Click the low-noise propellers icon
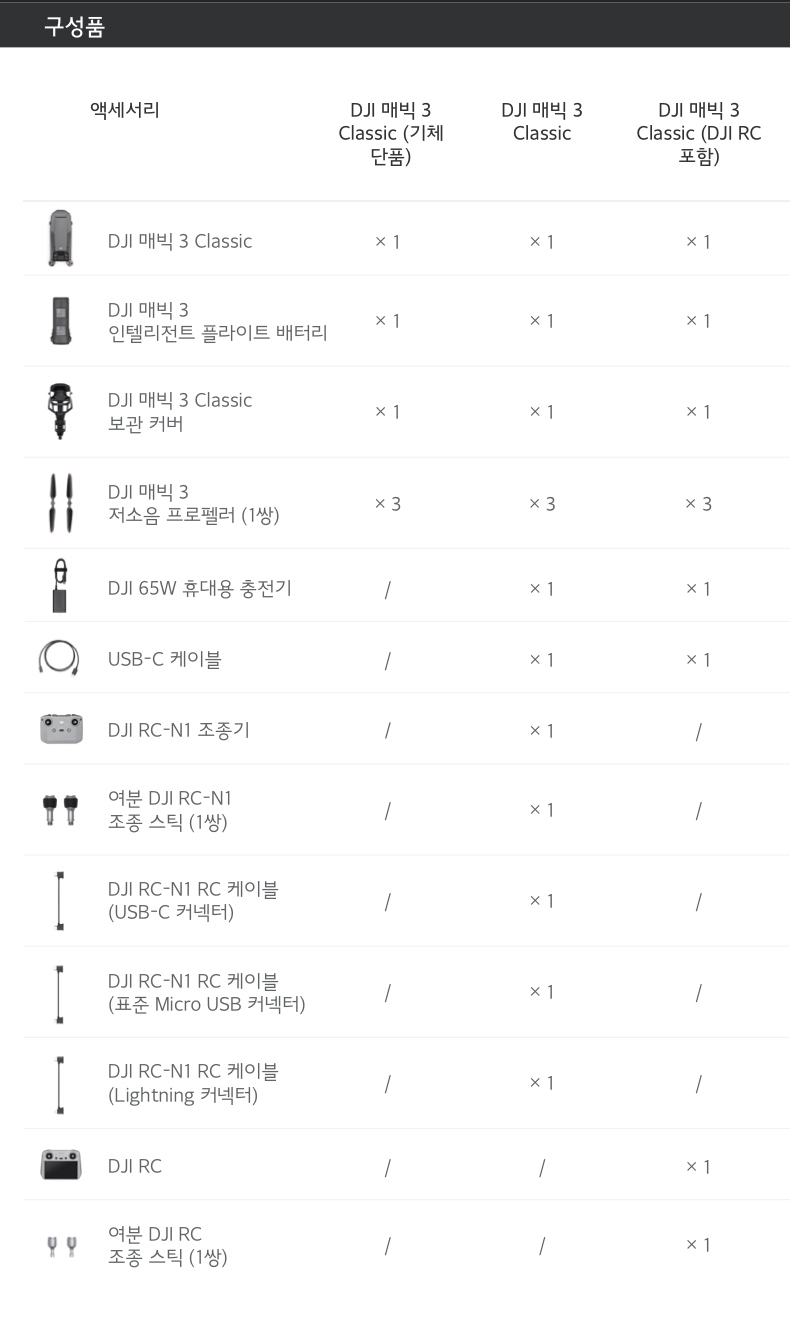Viewport: 790px width, 1330px height. pyautogui.click(x=60, y=503)
